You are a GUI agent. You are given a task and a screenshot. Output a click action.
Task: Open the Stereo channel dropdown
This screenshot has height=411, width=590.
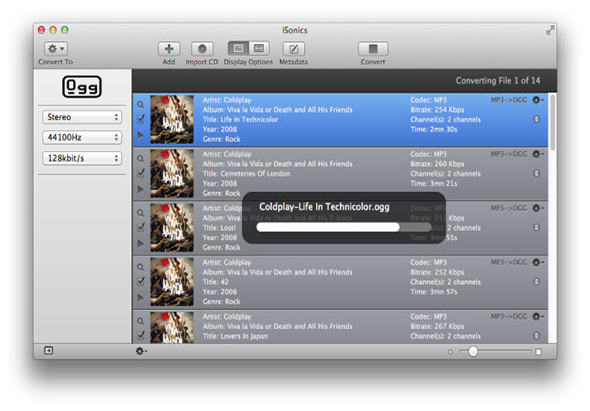point(82,117)
